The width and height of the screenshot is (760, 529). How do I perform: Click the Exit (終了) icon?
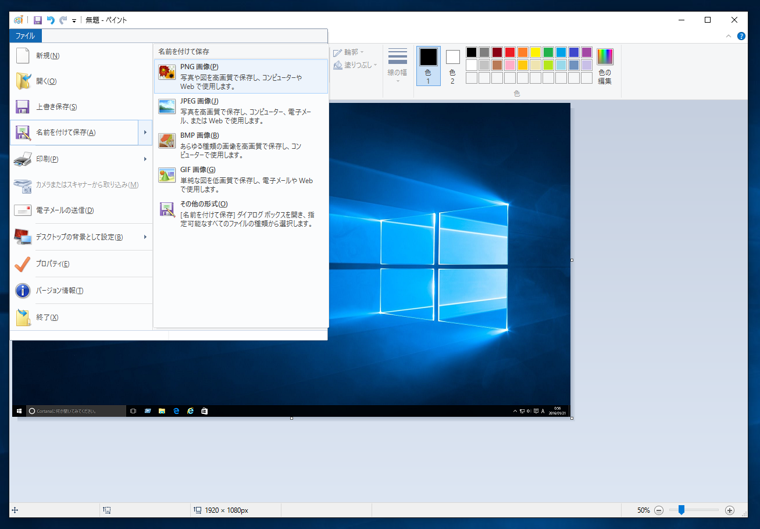tap(23, 317)
